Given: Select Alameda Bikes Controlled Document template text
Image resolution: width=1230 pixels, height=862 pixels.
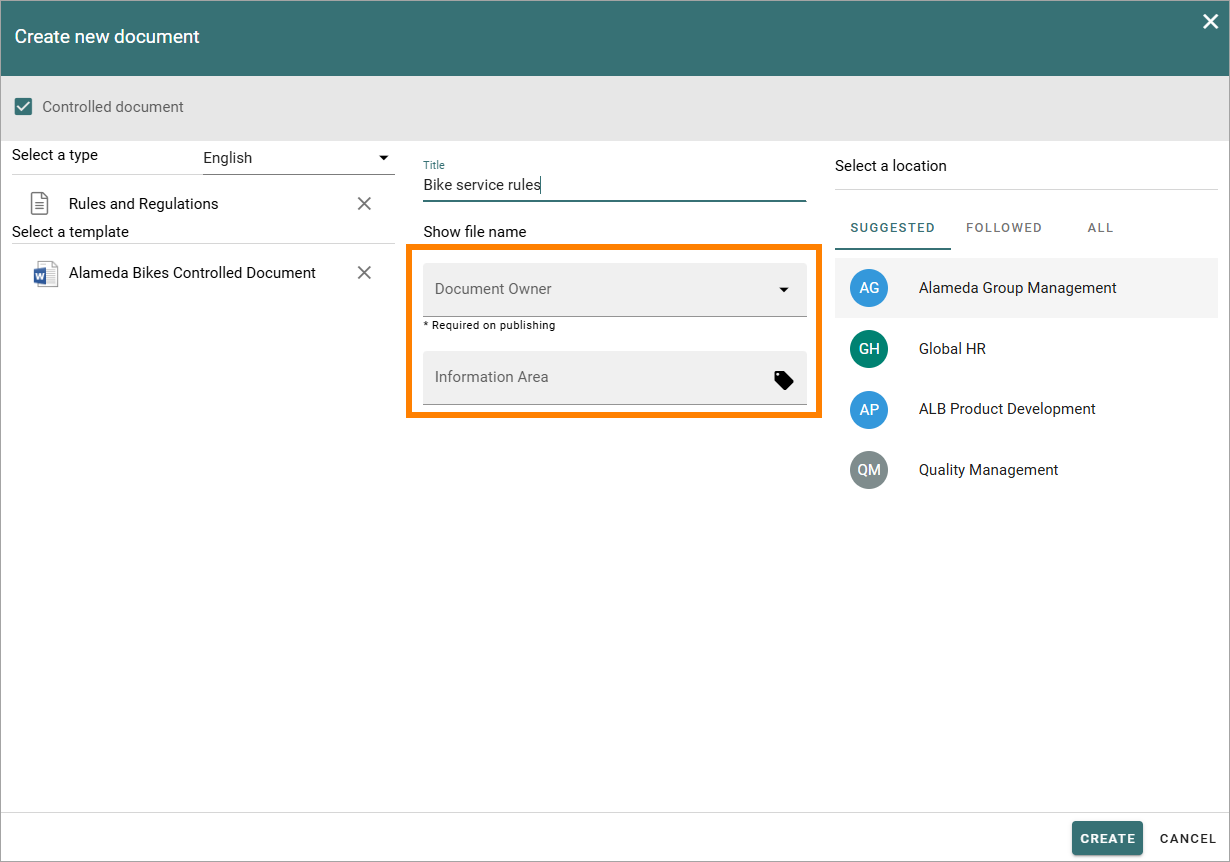Looking at the screenshot, I should pos(192,273).
